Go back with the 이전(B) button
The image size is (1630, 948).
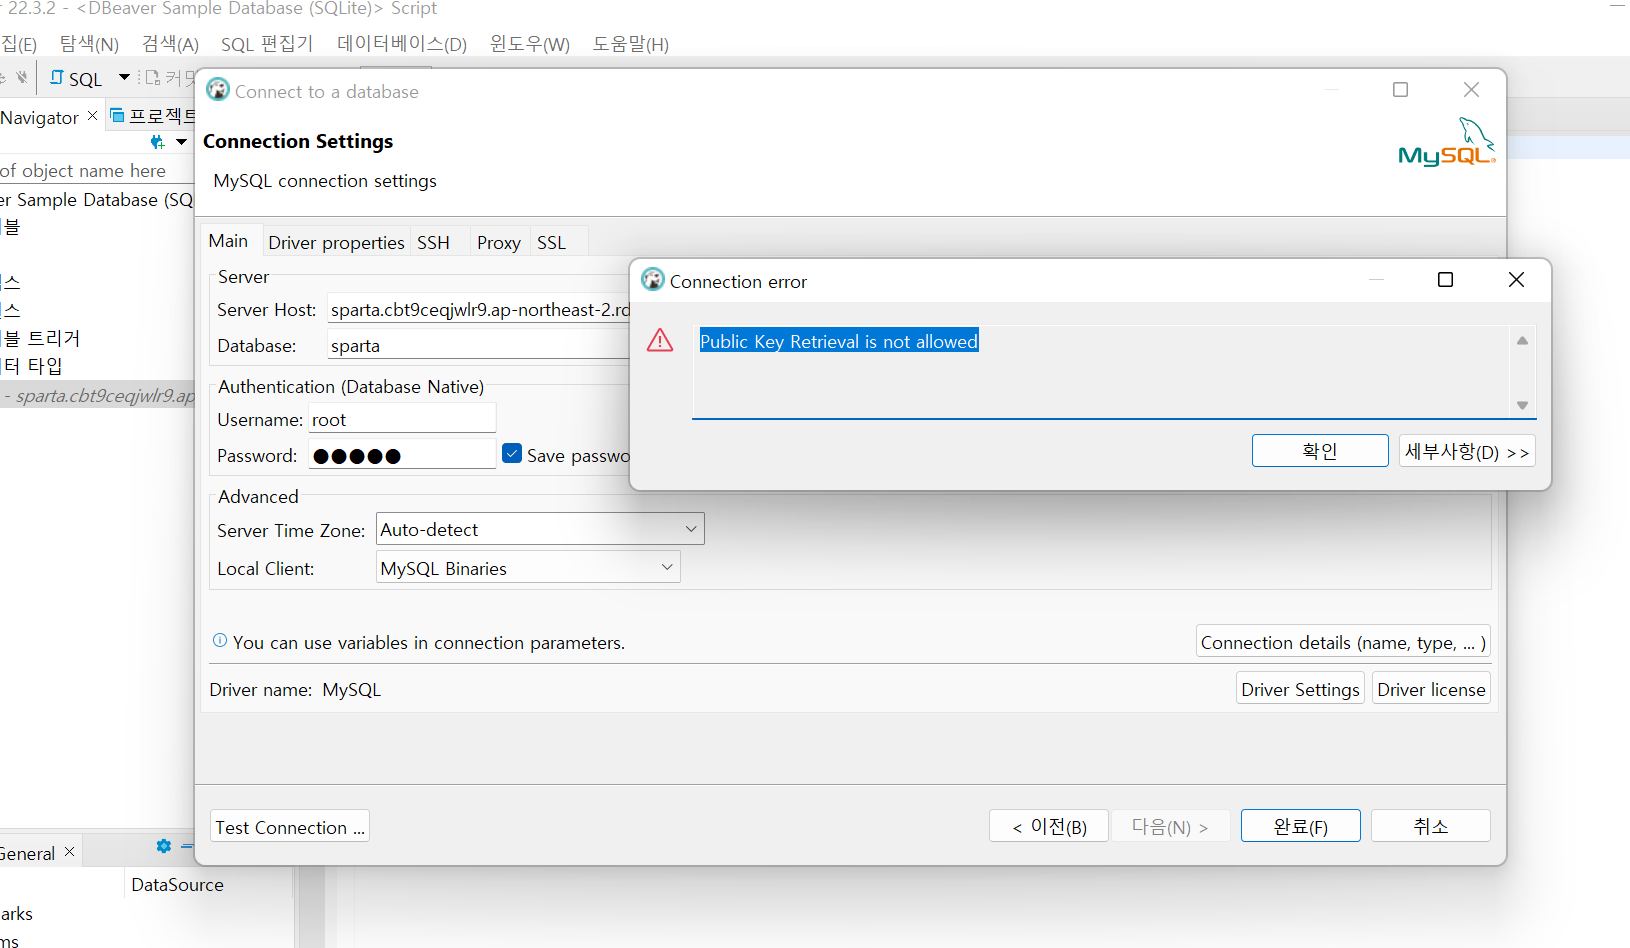coord(1049,826)
